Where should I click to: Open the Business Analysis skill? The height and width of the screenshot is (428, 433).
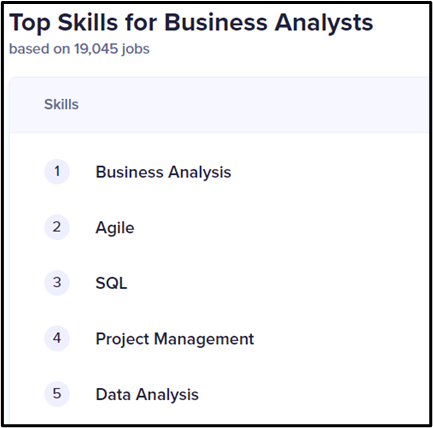click(163, 172)
